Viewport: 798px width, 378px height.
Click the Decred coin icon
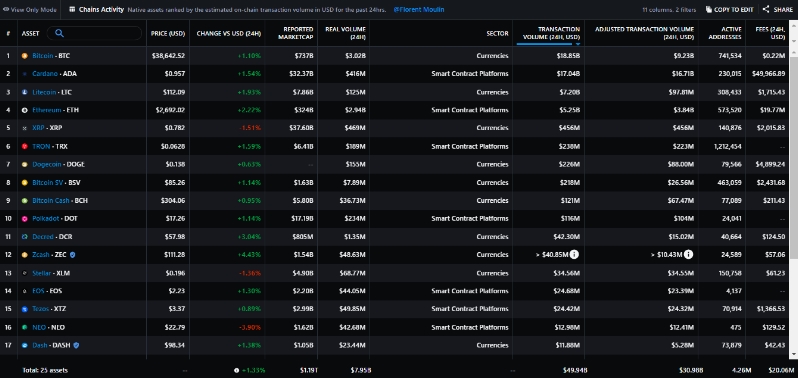24,237
